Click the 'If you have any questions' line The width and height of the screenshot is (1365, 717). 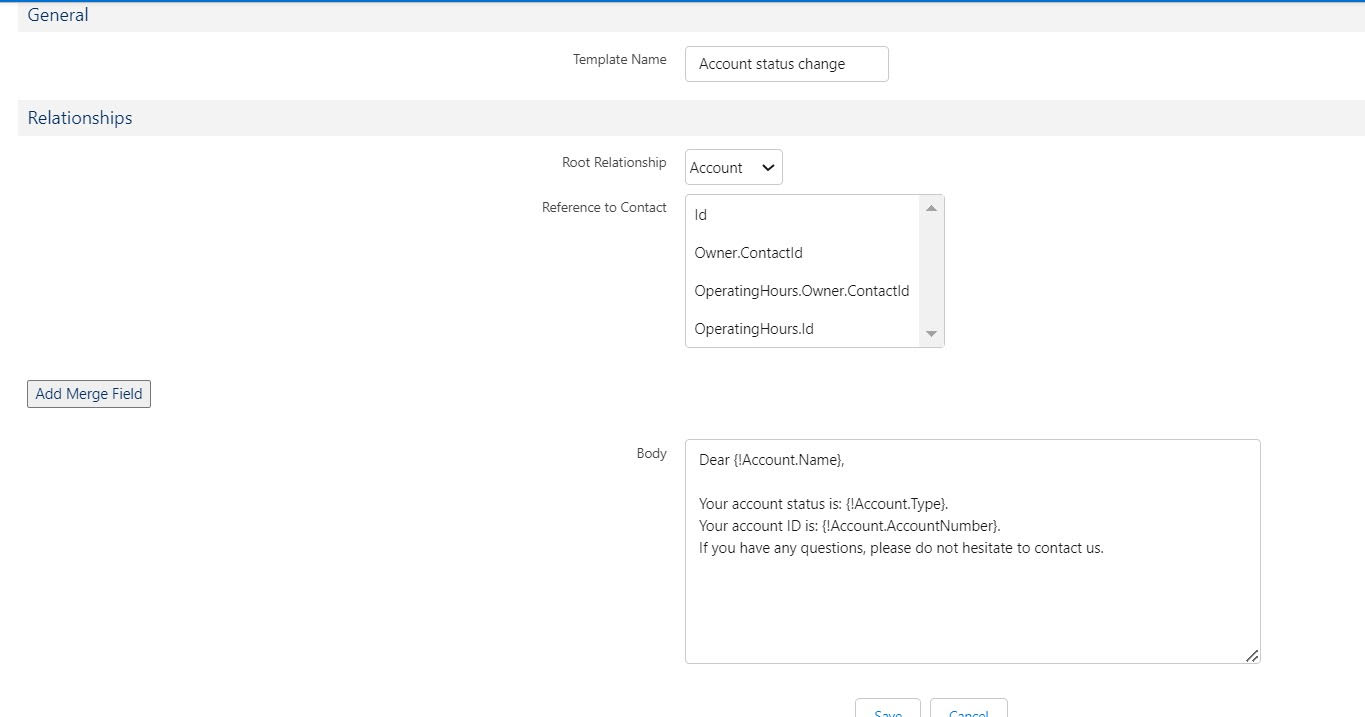(x=901, y=548)
